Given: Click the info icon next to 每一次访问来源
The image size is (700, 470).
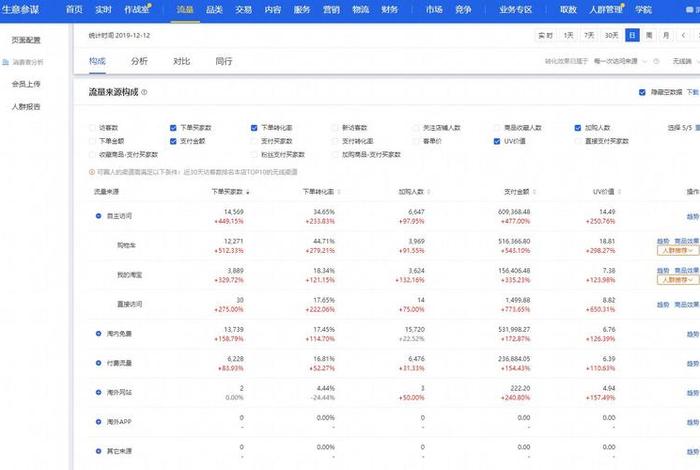Looking at the screenshot, I should [656, 62].
